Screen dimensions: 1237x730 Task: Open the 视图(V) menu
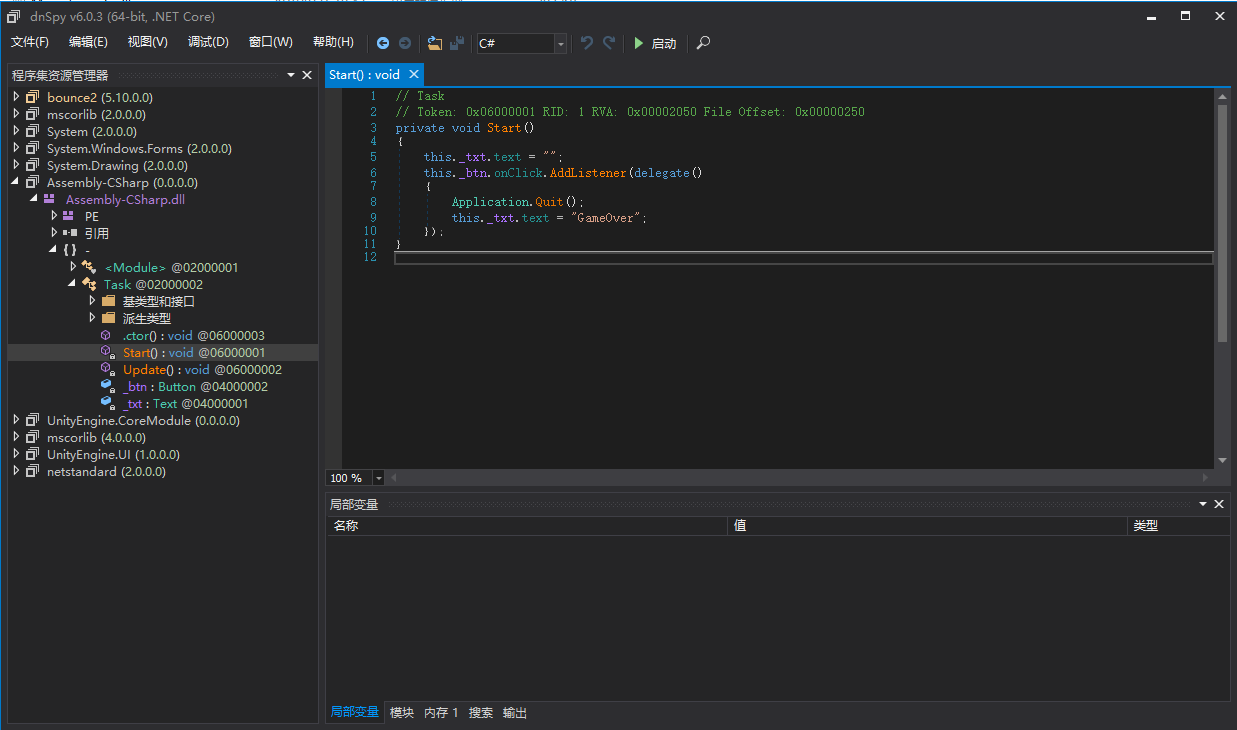[148, 42]
